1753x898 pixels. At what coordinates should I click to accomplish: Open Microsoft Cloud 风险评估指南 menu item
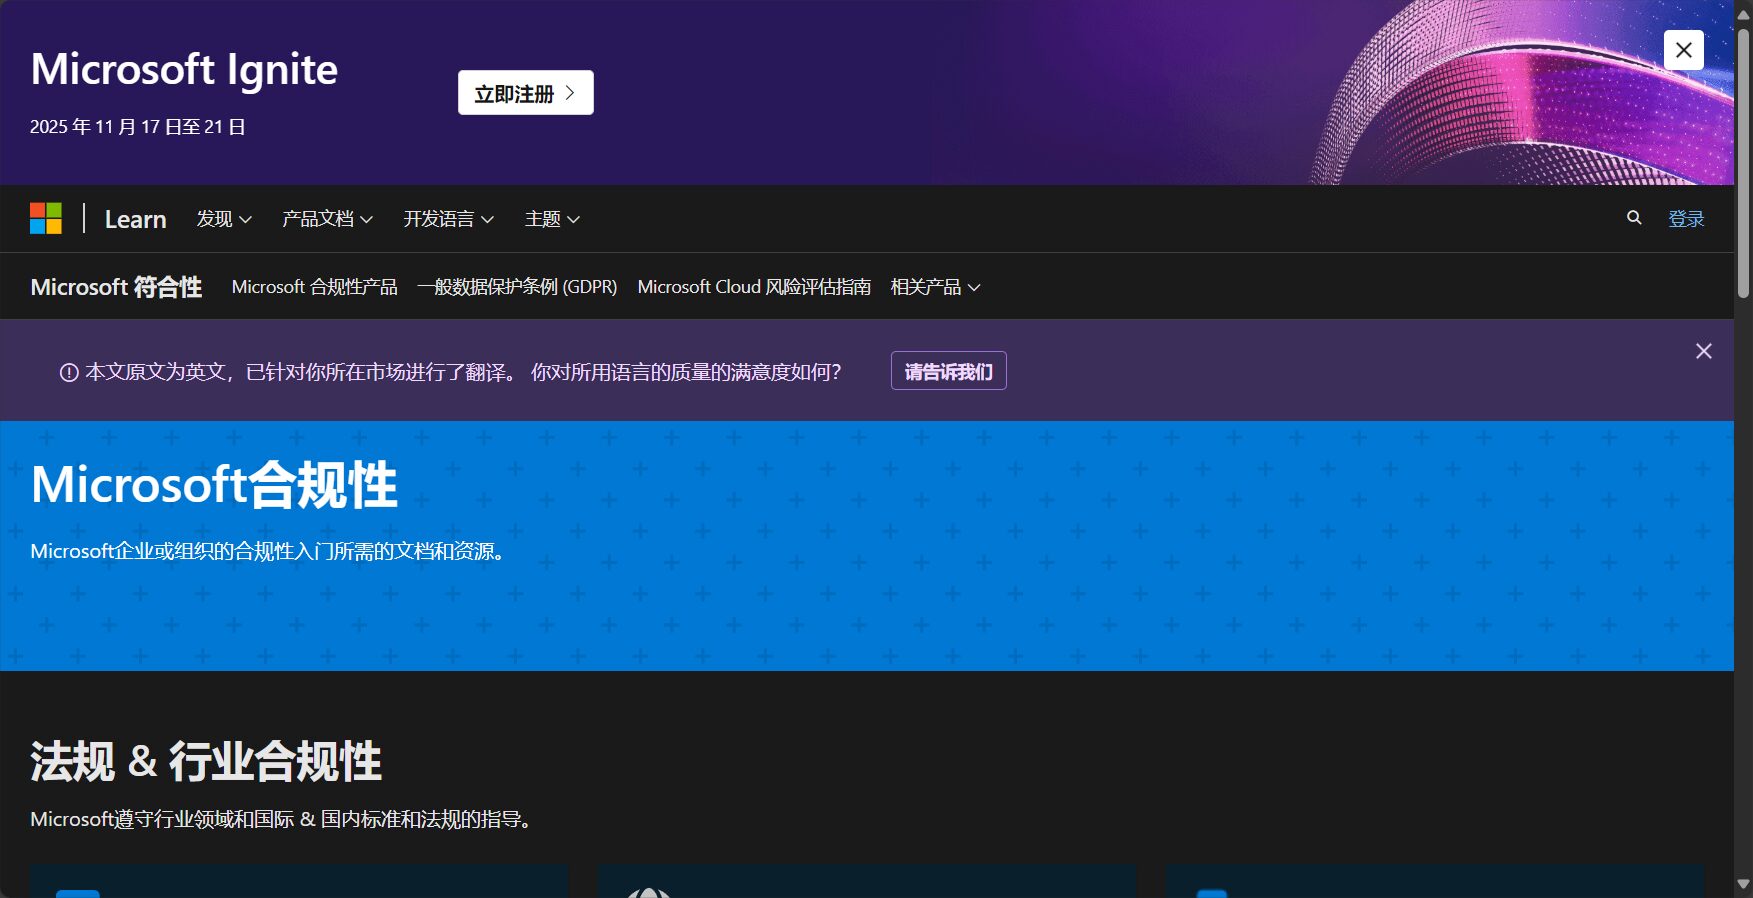coord(754,287)
